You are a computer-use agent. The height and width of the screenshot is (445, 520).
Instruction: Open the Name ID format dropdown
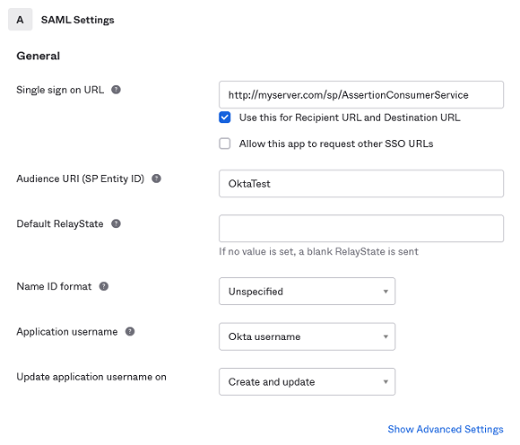tap(307, 291)
